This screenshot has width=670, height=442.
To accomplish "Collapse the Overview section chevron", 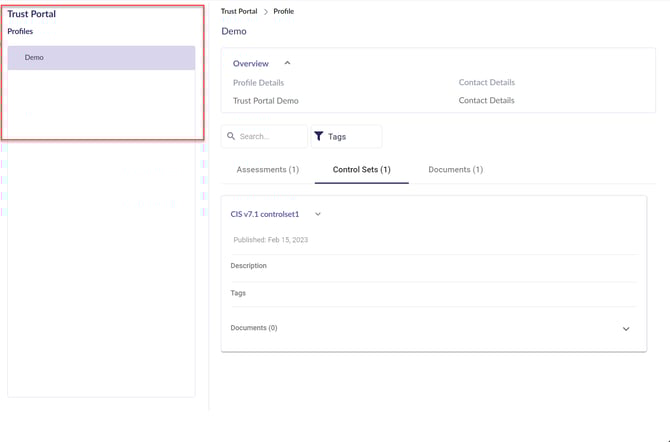I will [x=287, y=63].
